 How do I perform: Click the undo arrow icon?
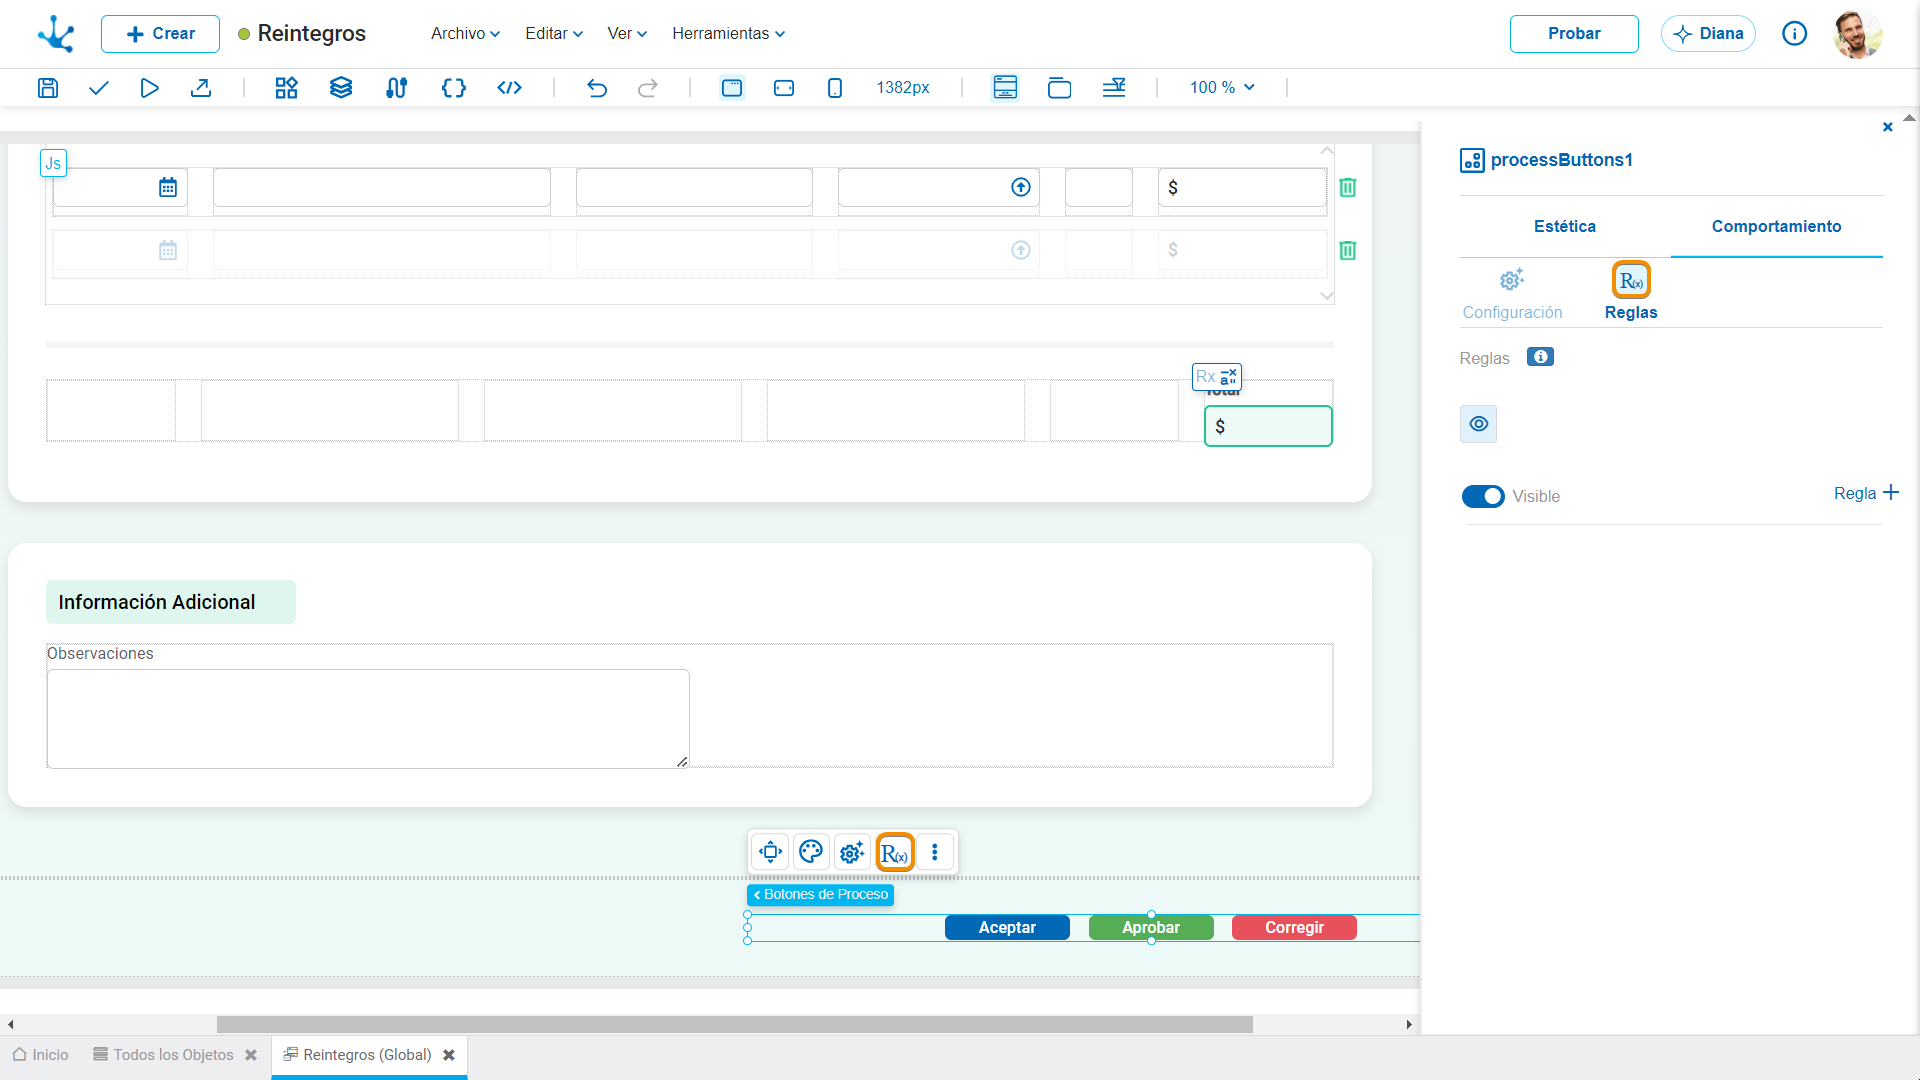coord(597,88)
